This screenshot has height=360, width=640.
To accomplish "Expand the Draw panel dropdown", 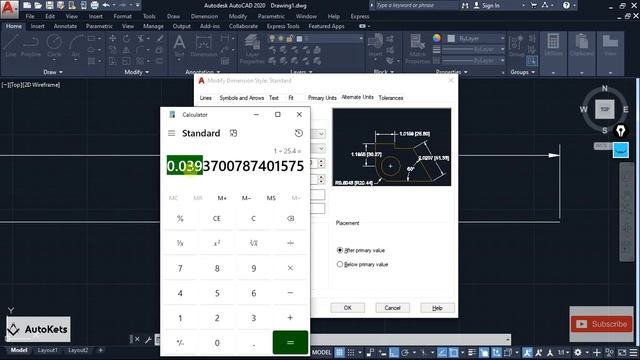I will (53, 72).
